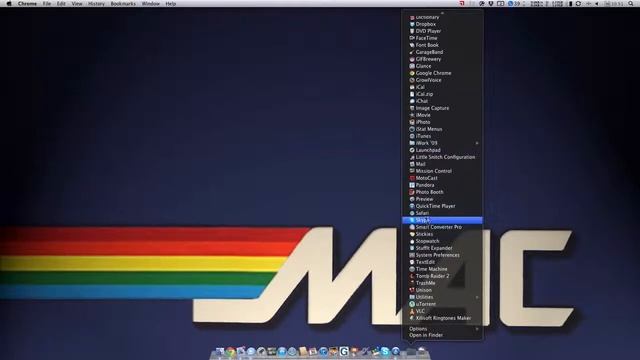The image size is (640, 360).
Task: Open Spotlight search magnifier icon
Action: pos(631,4)
